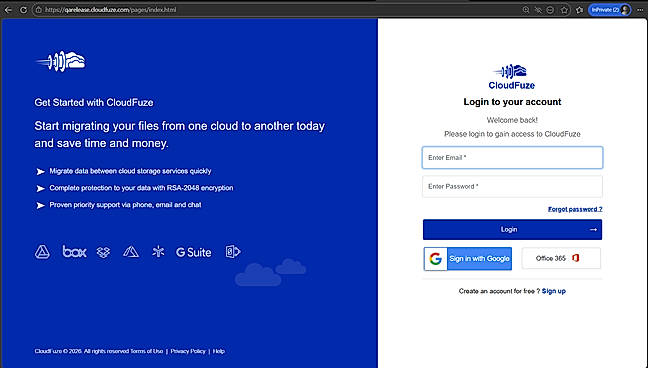Click the Egnyte star-shaped logo icon
648x368 pixels.
[x=158, y=251]
